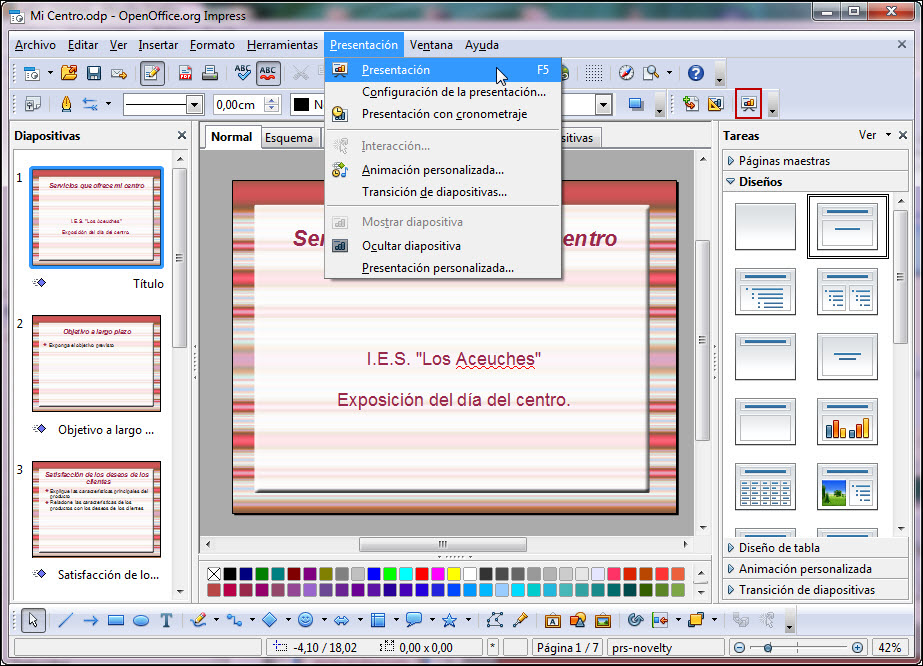Screen dimensions: 923x666
Task: Expand the Diseño de tabla section
Action: [x=815, y=548]
